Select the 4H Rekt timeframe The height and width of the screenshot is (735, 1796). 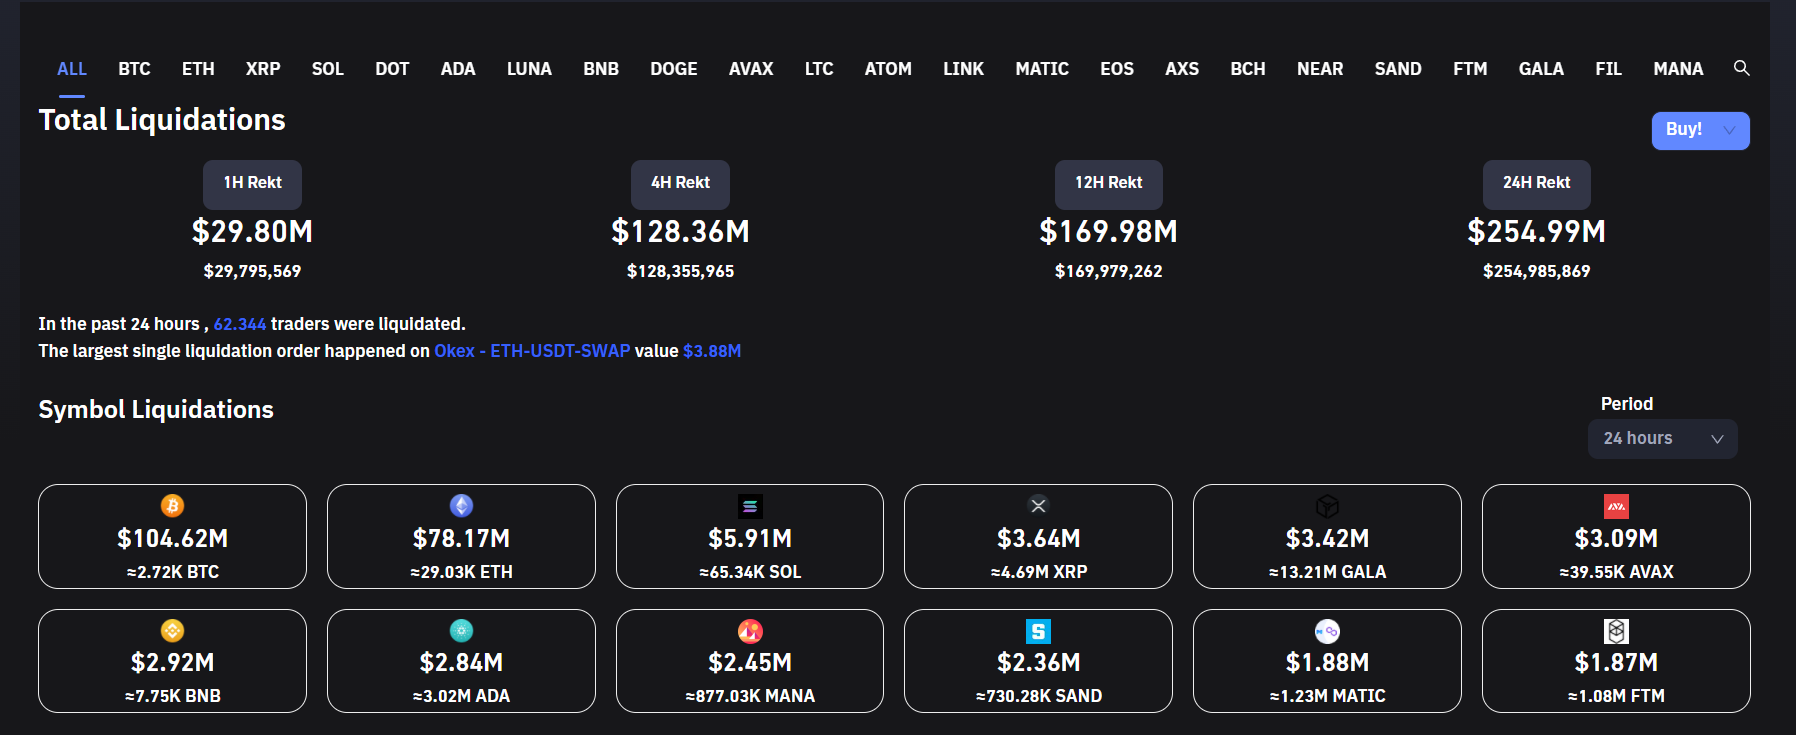pos(680,183)
